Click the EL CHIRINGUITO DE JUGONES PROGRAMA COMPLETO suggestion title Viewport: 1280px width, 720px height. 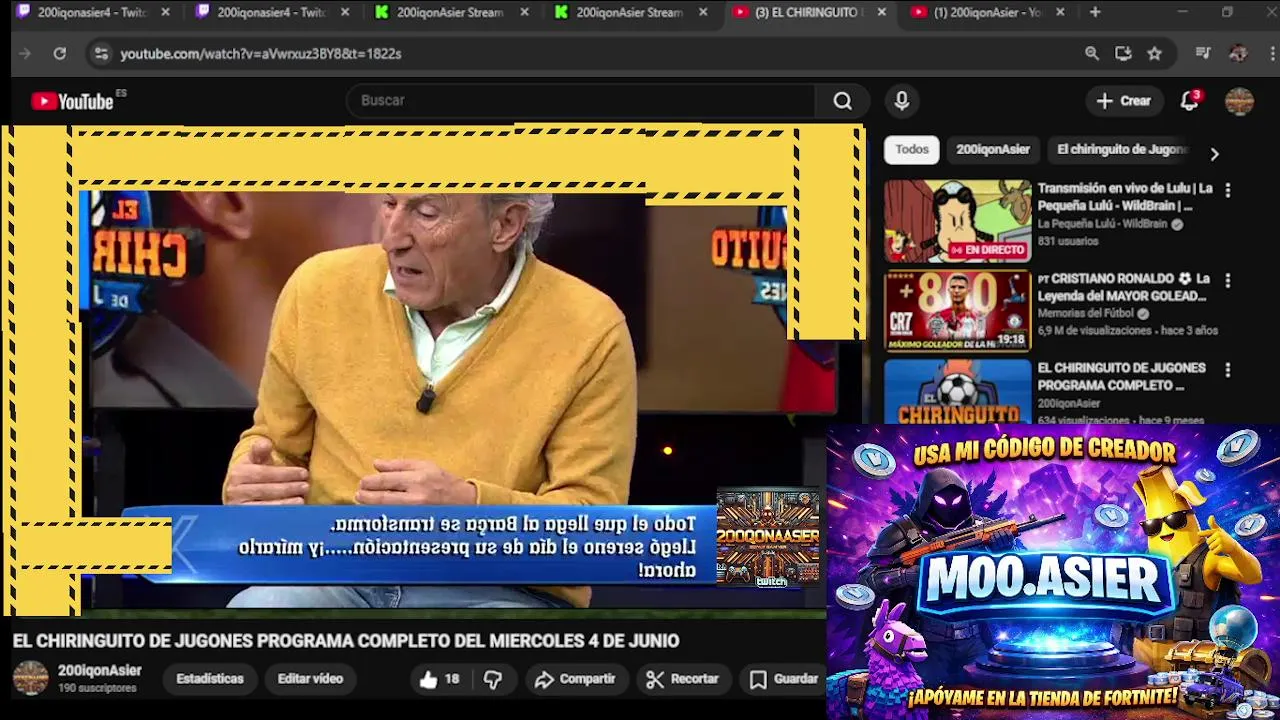pyautogui.click(x=1122, y=376)
